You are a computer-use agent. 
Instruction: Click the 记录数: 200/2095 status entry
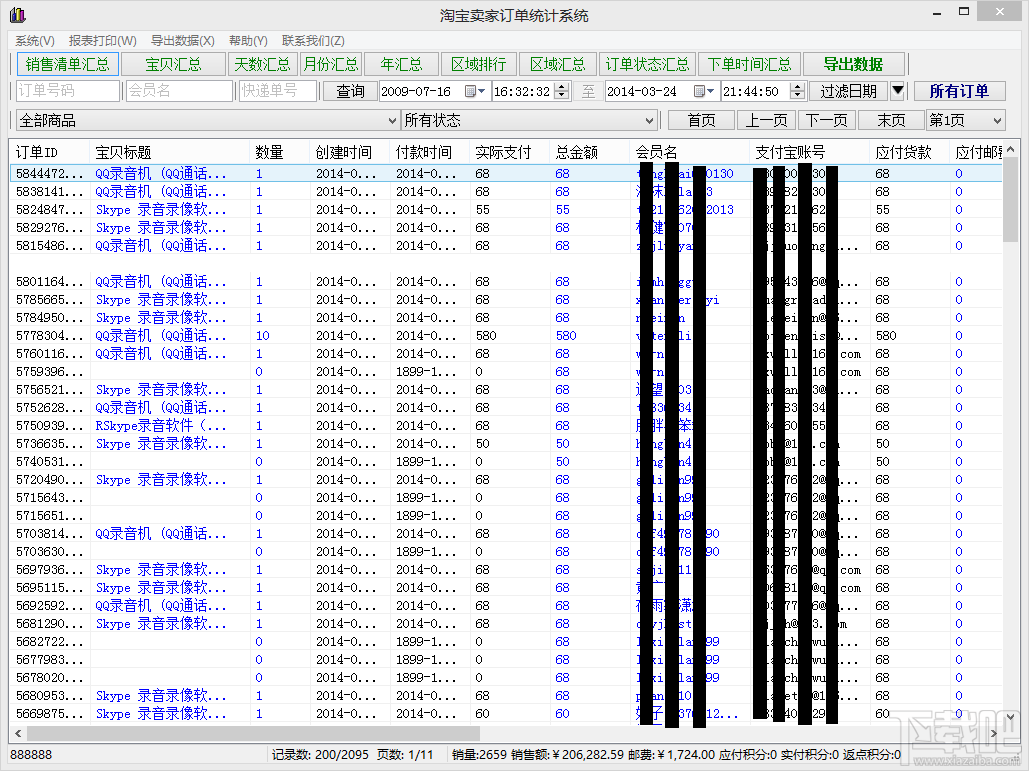pyautogui.click(x=320, y=755)
